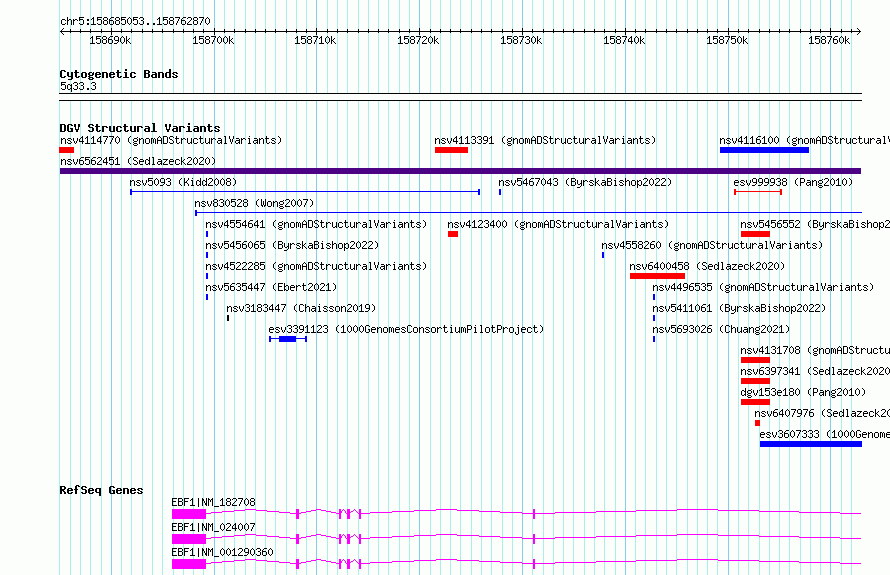Open the nsv4113391 gnomAD variant label

pos(545,140)
